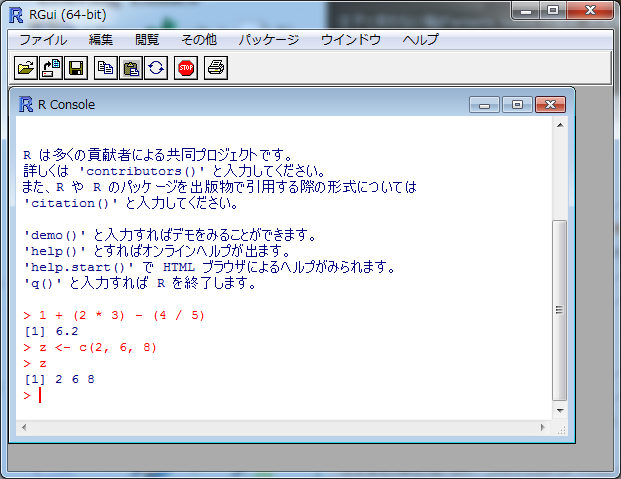This screenshot has height=479, width=621.
Task: Open script file icon in toolbar
Action: click(26, 68)
